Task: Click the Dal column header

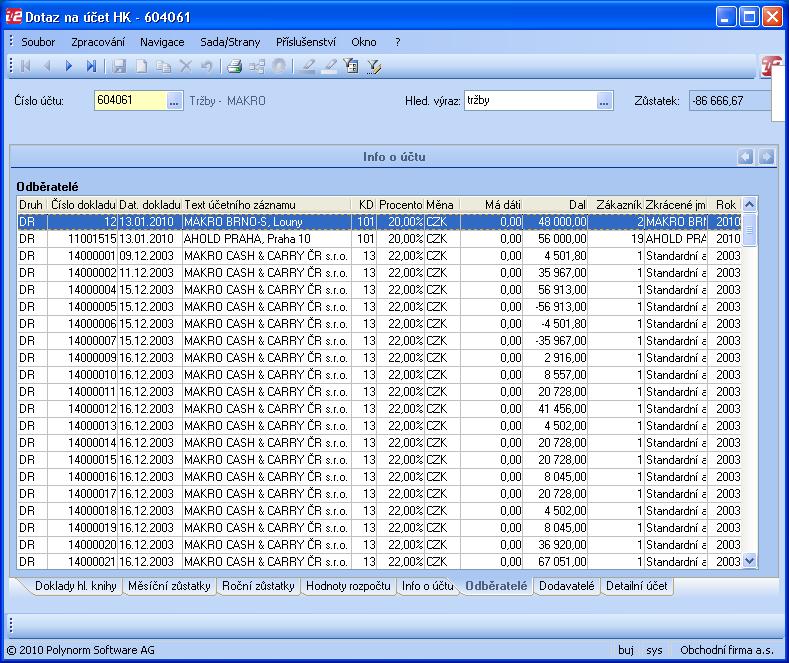Action: pyautogui.click(x=556, y=205)
